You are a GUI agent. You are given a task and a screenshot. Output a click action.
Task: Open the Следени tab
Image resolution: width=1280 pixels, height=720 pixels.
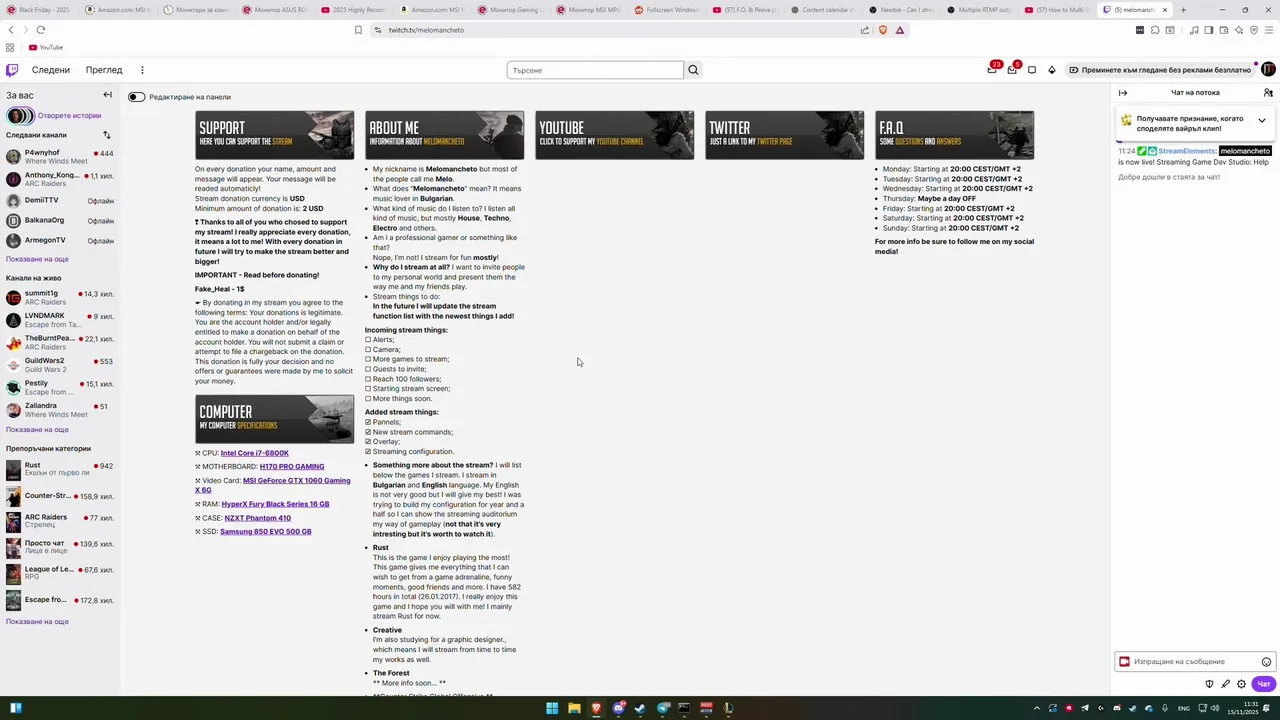tap(51, 70)
